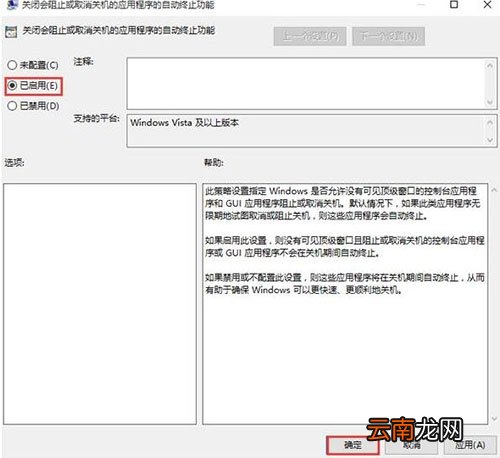The image size is (500, 458).
Task: Click the 注释: label
Action: pos(83,62)
